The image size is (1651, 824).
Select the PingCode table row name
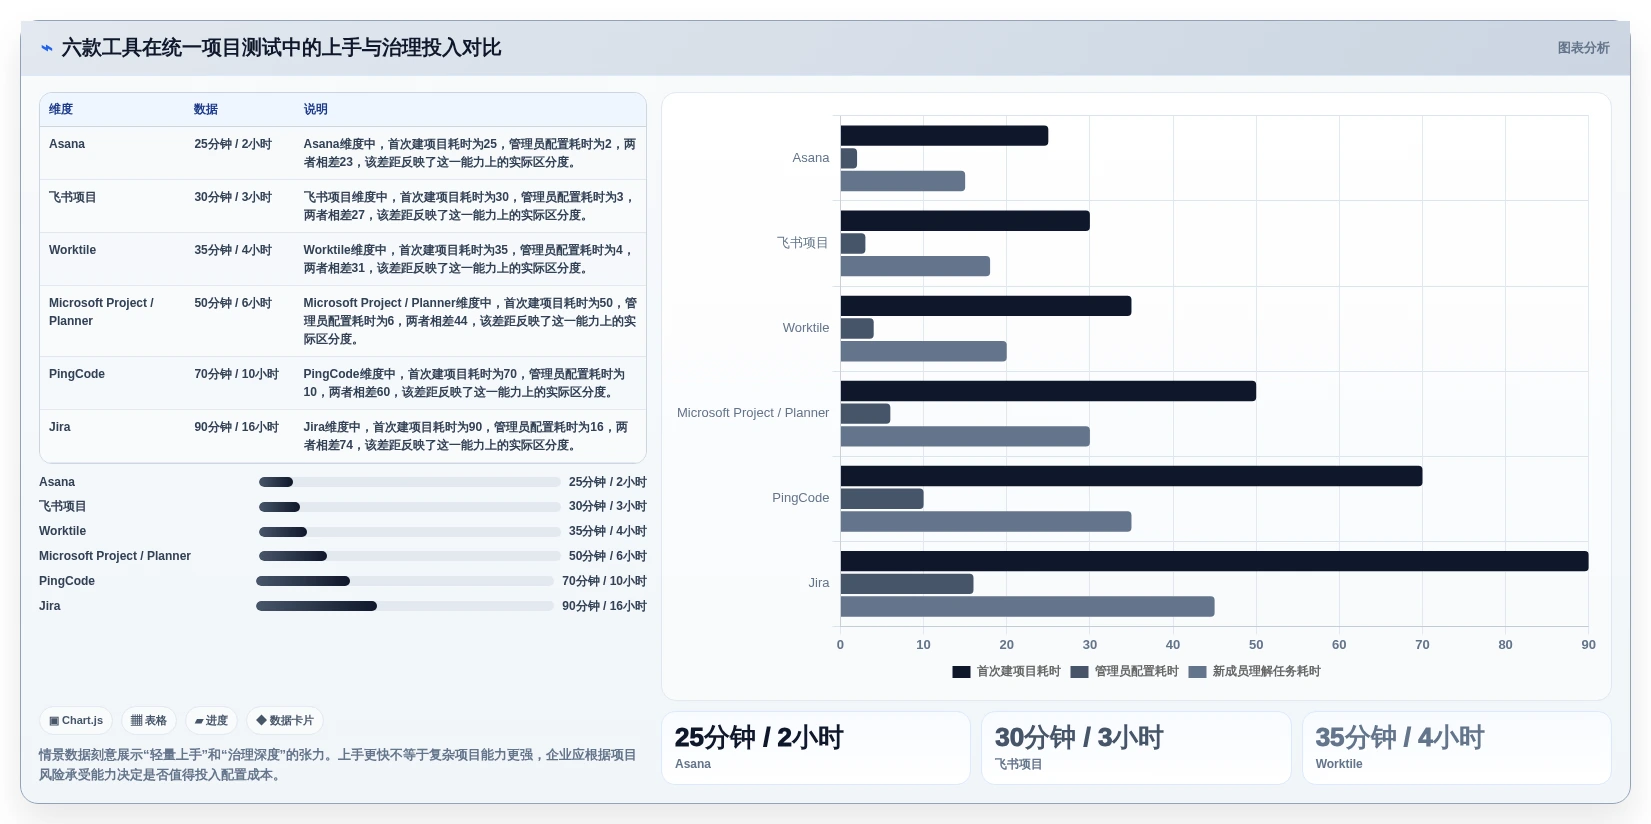point(77,374)
